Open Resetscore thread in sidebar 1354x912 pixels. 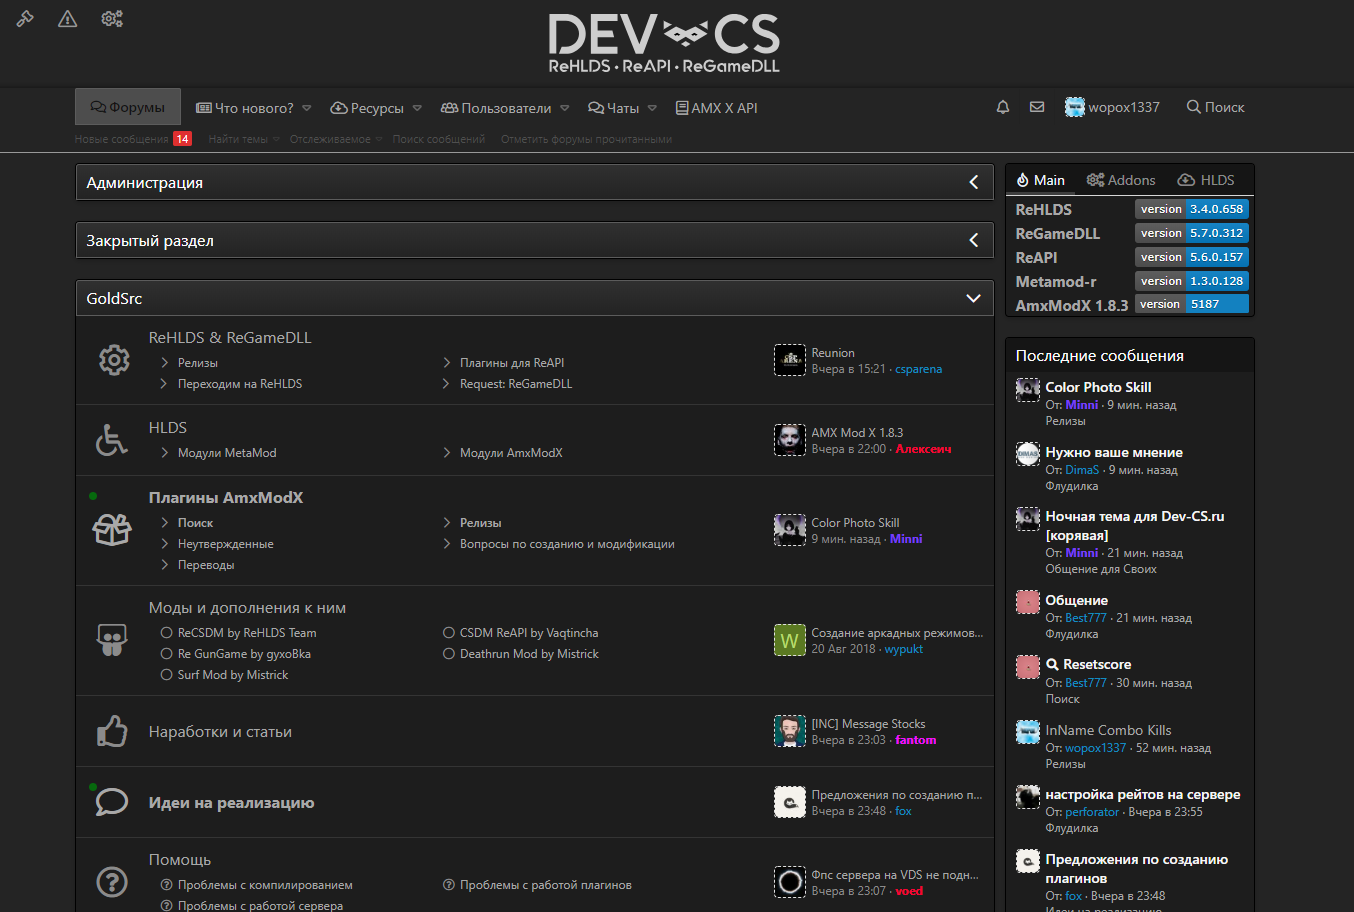(x=1097, y=665)
